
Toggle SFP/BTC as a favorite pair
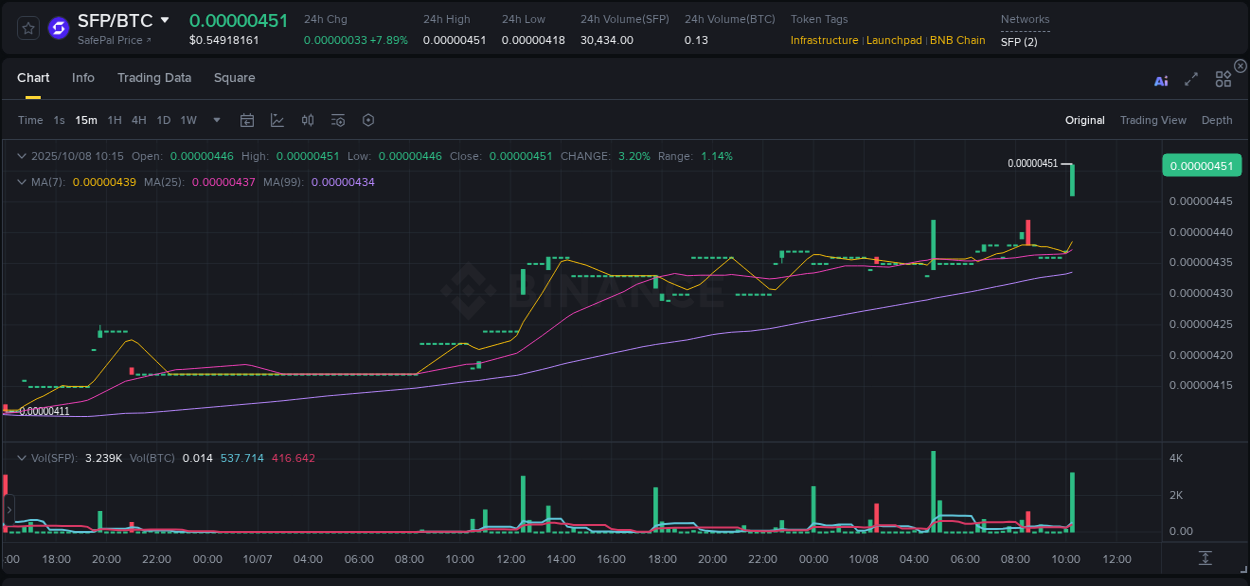[x=27, y=27]
